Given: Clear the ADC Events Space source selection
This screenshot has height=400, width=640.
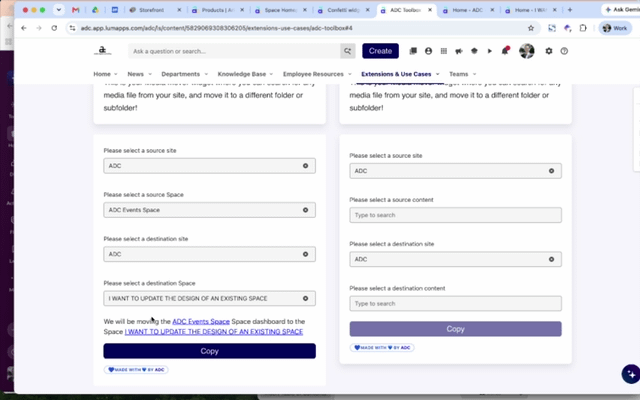Looking at the screenshot, I should point(305,210).
